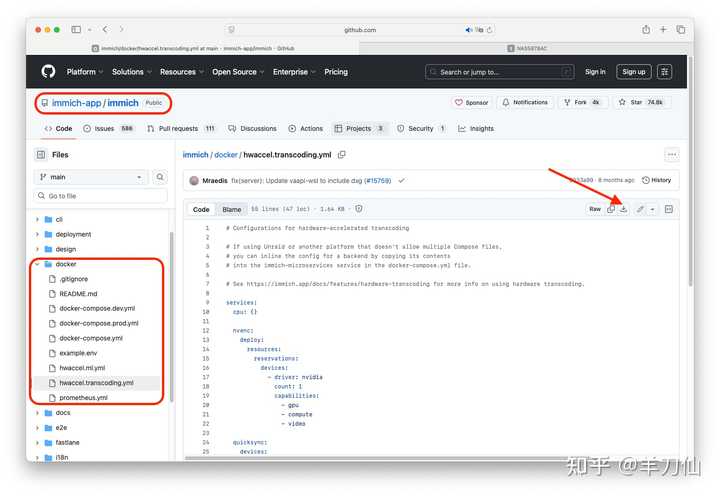Expand the docs folder
Viewport: 720px width, 496px height.
37,413
